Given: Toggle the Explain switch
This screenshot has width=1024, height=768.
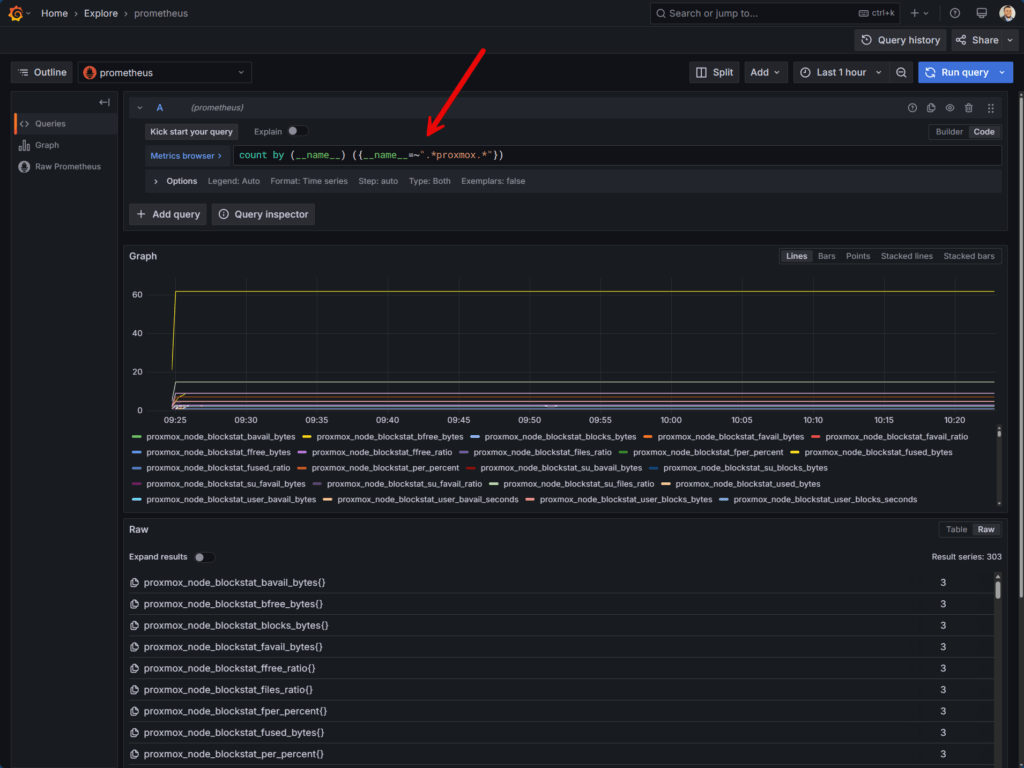Looking at the screenshot, I should click(x=297, y=131).
